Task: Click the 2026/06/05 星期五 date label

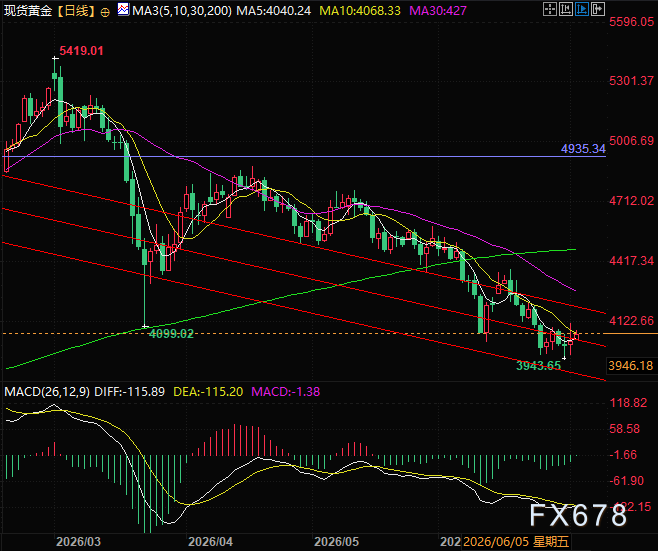Action: click(x=516, y=542)
